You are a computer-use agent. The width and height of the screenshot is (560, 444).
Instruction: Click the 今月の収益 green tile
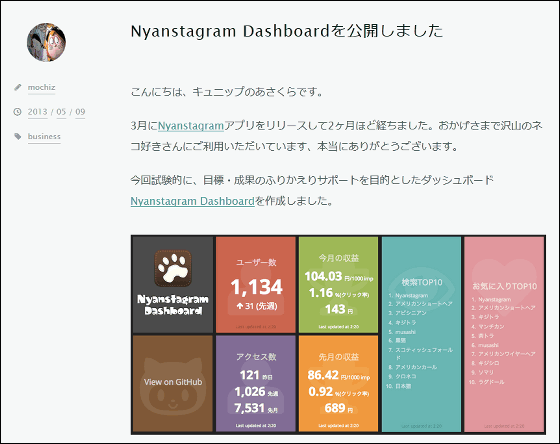(x=338, y=285)
